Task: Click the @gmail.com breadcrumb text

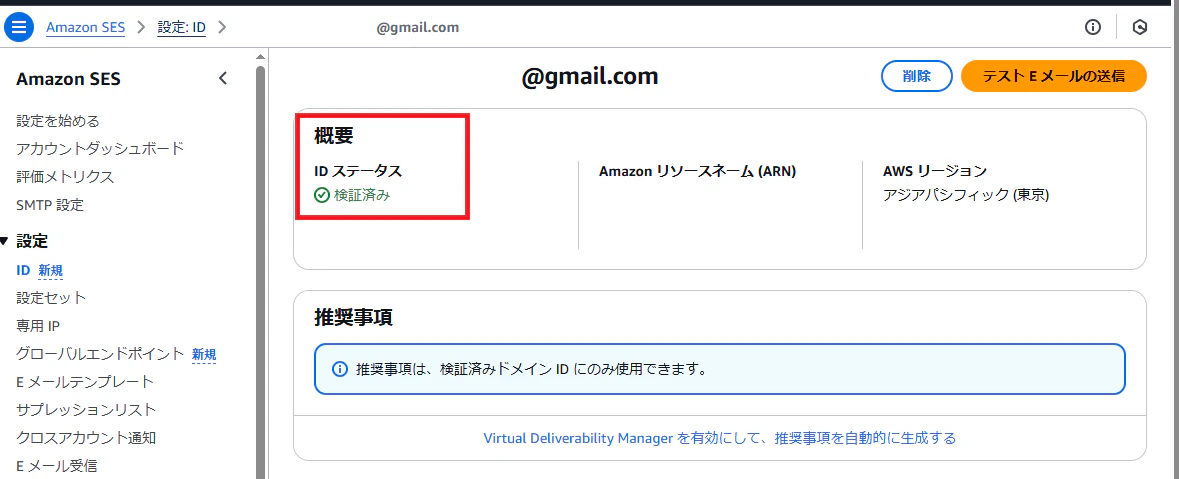Action: pos(417,28)
